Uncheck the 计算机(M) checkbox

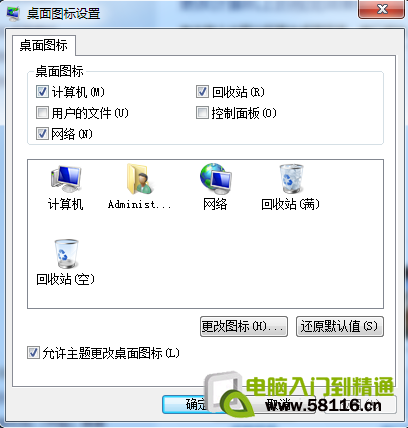click(42, 92)
